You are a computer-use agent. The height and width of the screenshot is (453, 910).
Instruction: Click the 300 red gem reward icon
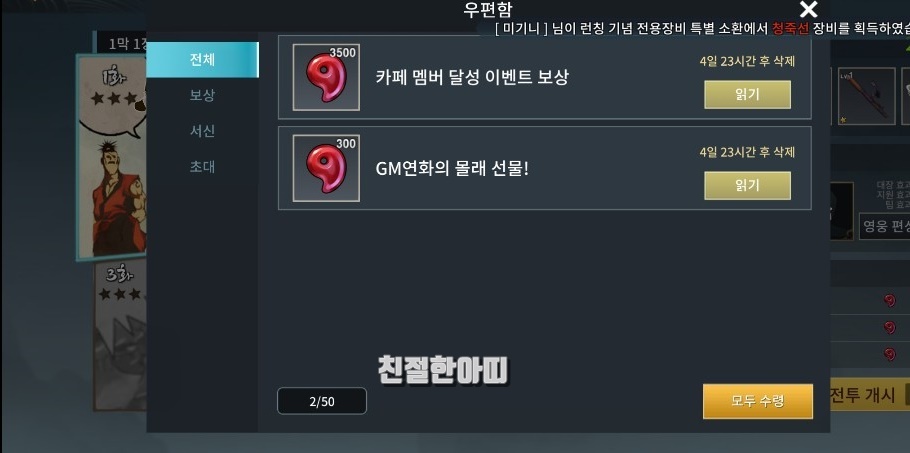tap(326, 168)
